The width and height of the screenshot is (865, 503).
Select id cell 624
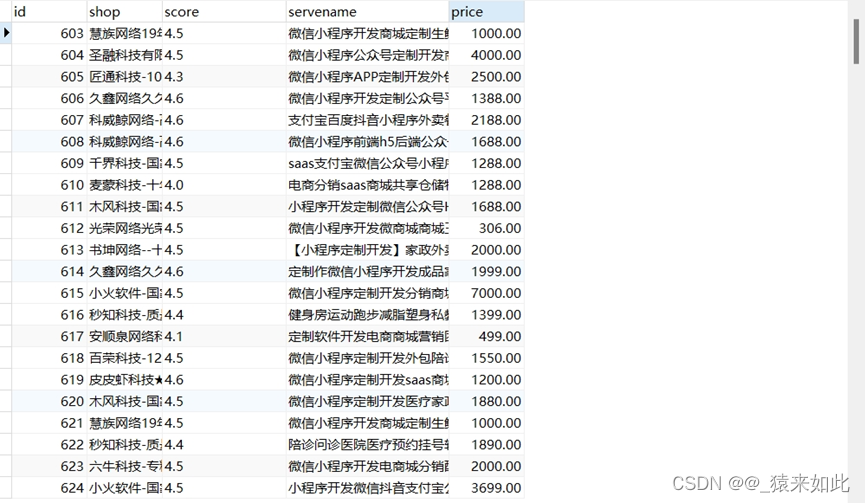click(x=49, y=488)
